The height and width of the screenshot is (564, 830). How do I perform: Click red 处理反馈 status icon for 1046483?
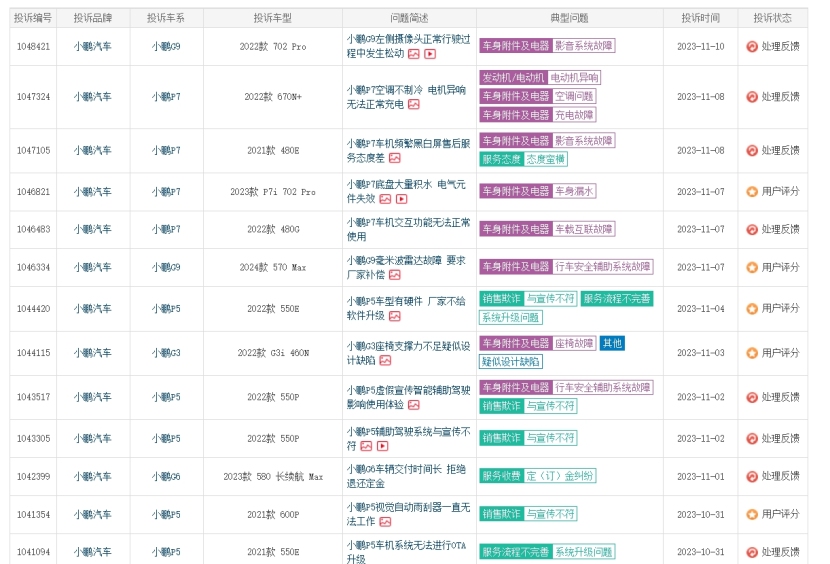point(752,229)
